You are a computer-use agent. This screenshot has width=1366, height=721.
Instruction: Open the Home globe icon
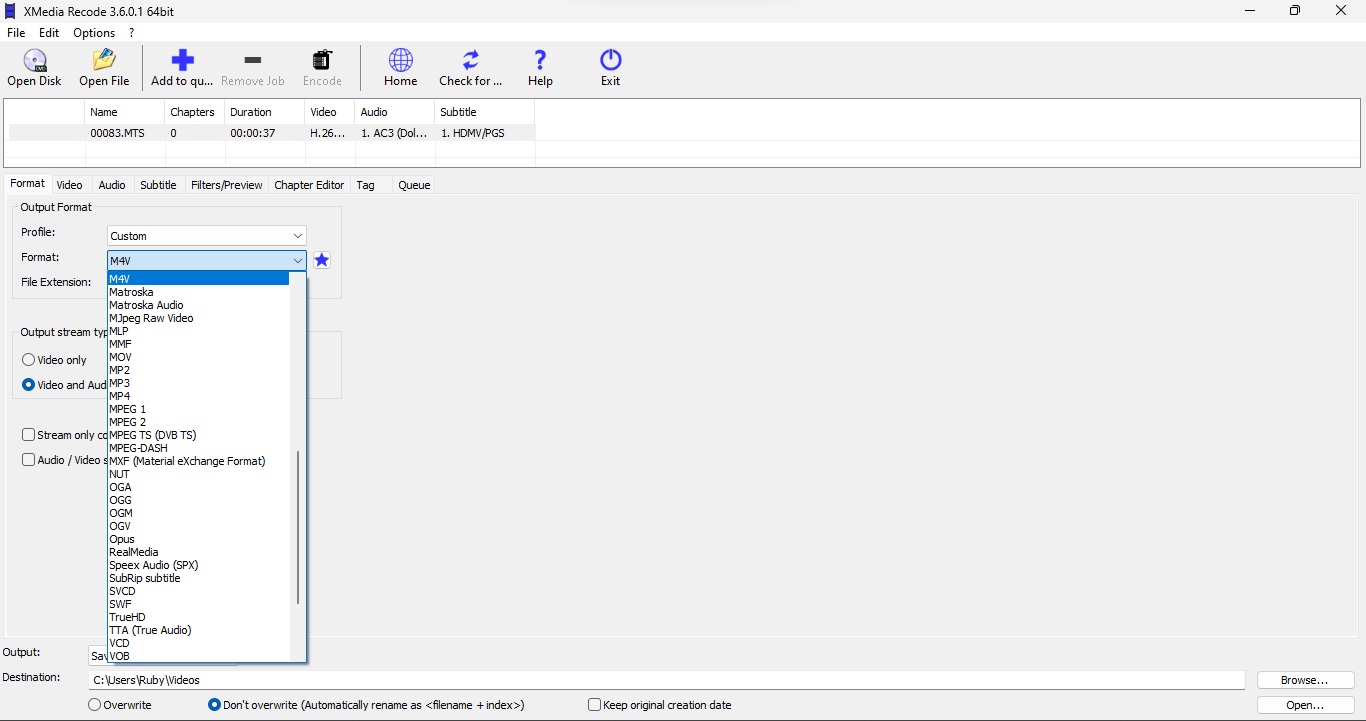400,60
